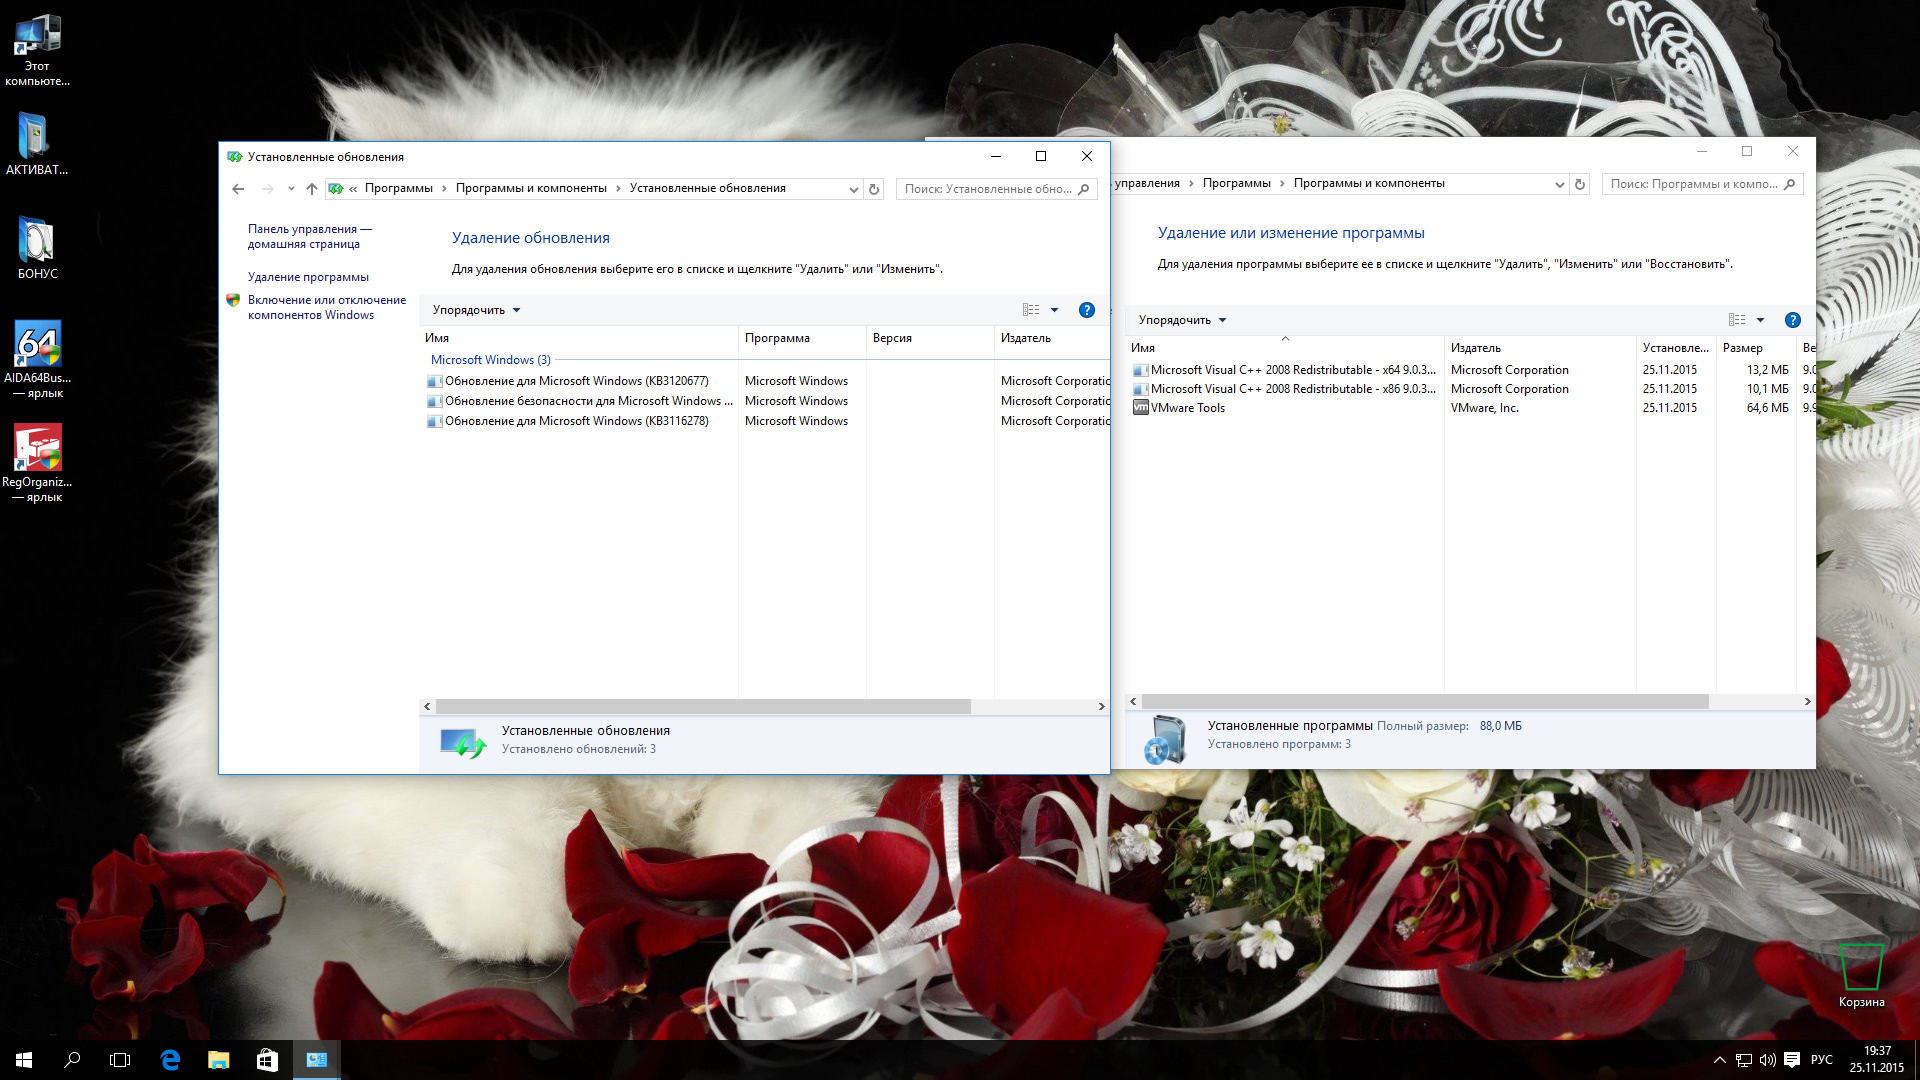Select update KB3120677 row

pos(767,381)
